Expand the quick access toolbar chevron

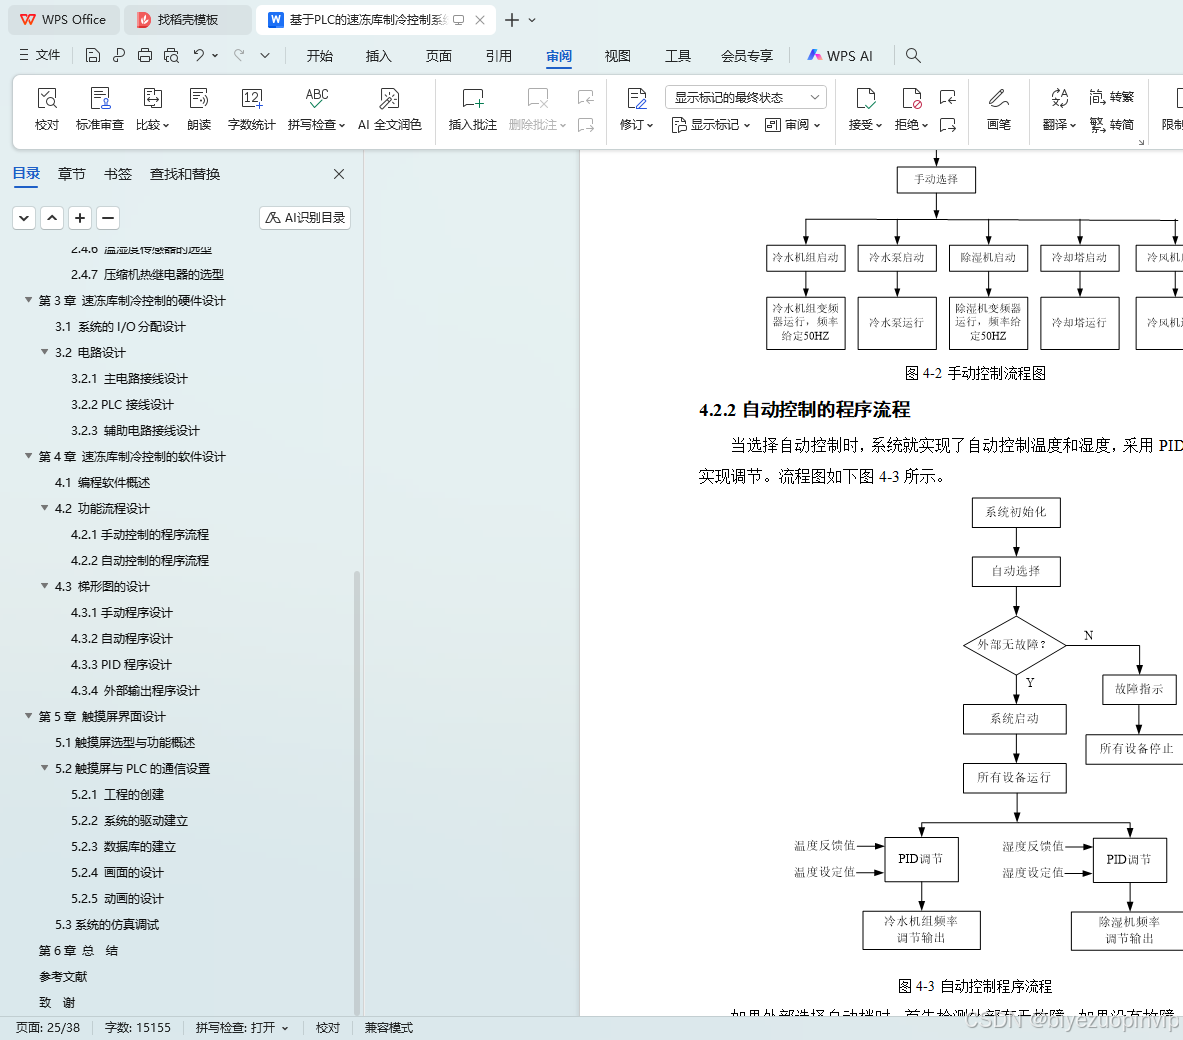click(265, 55)
